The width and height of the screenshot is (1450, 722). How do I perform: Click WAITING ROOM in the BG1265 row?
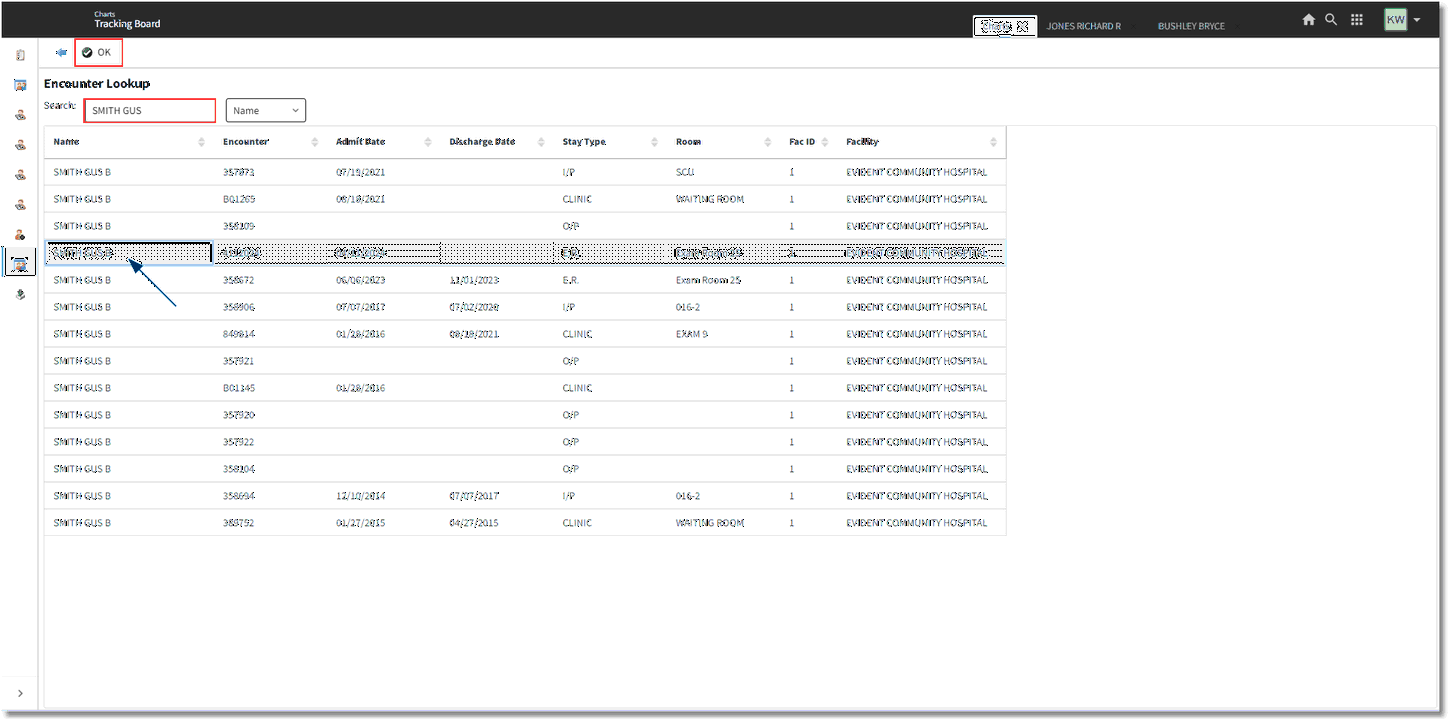point(710,199)
